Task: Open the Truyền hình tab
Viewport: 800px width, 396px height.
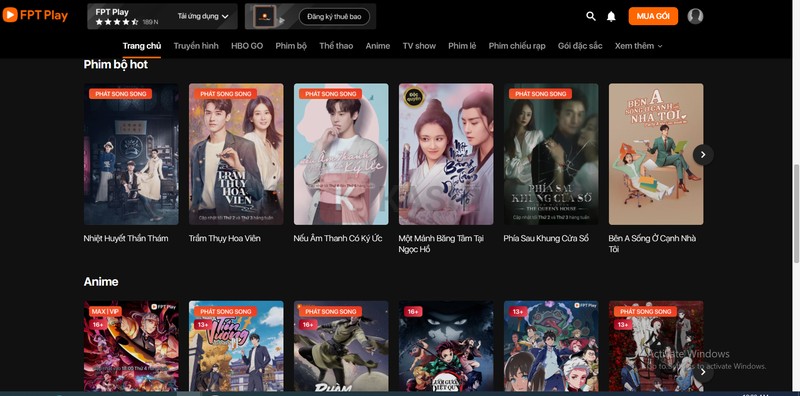Action: point(196,46)
